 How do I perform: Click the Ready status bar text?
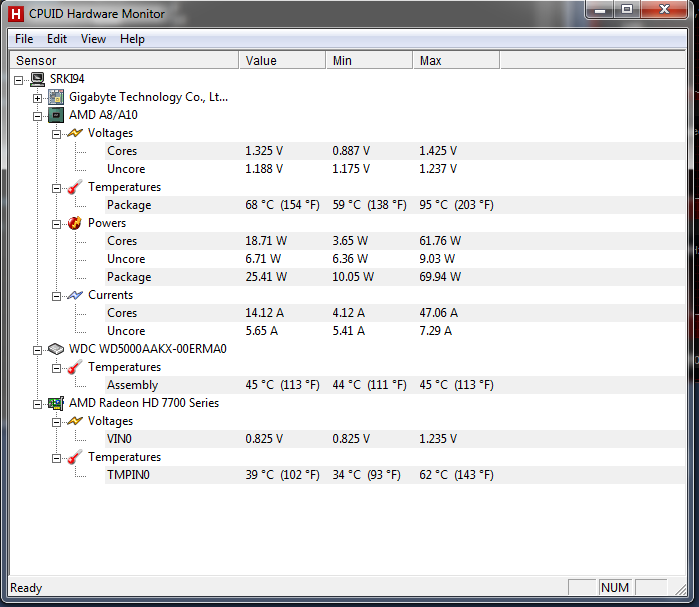coord(26,588)
